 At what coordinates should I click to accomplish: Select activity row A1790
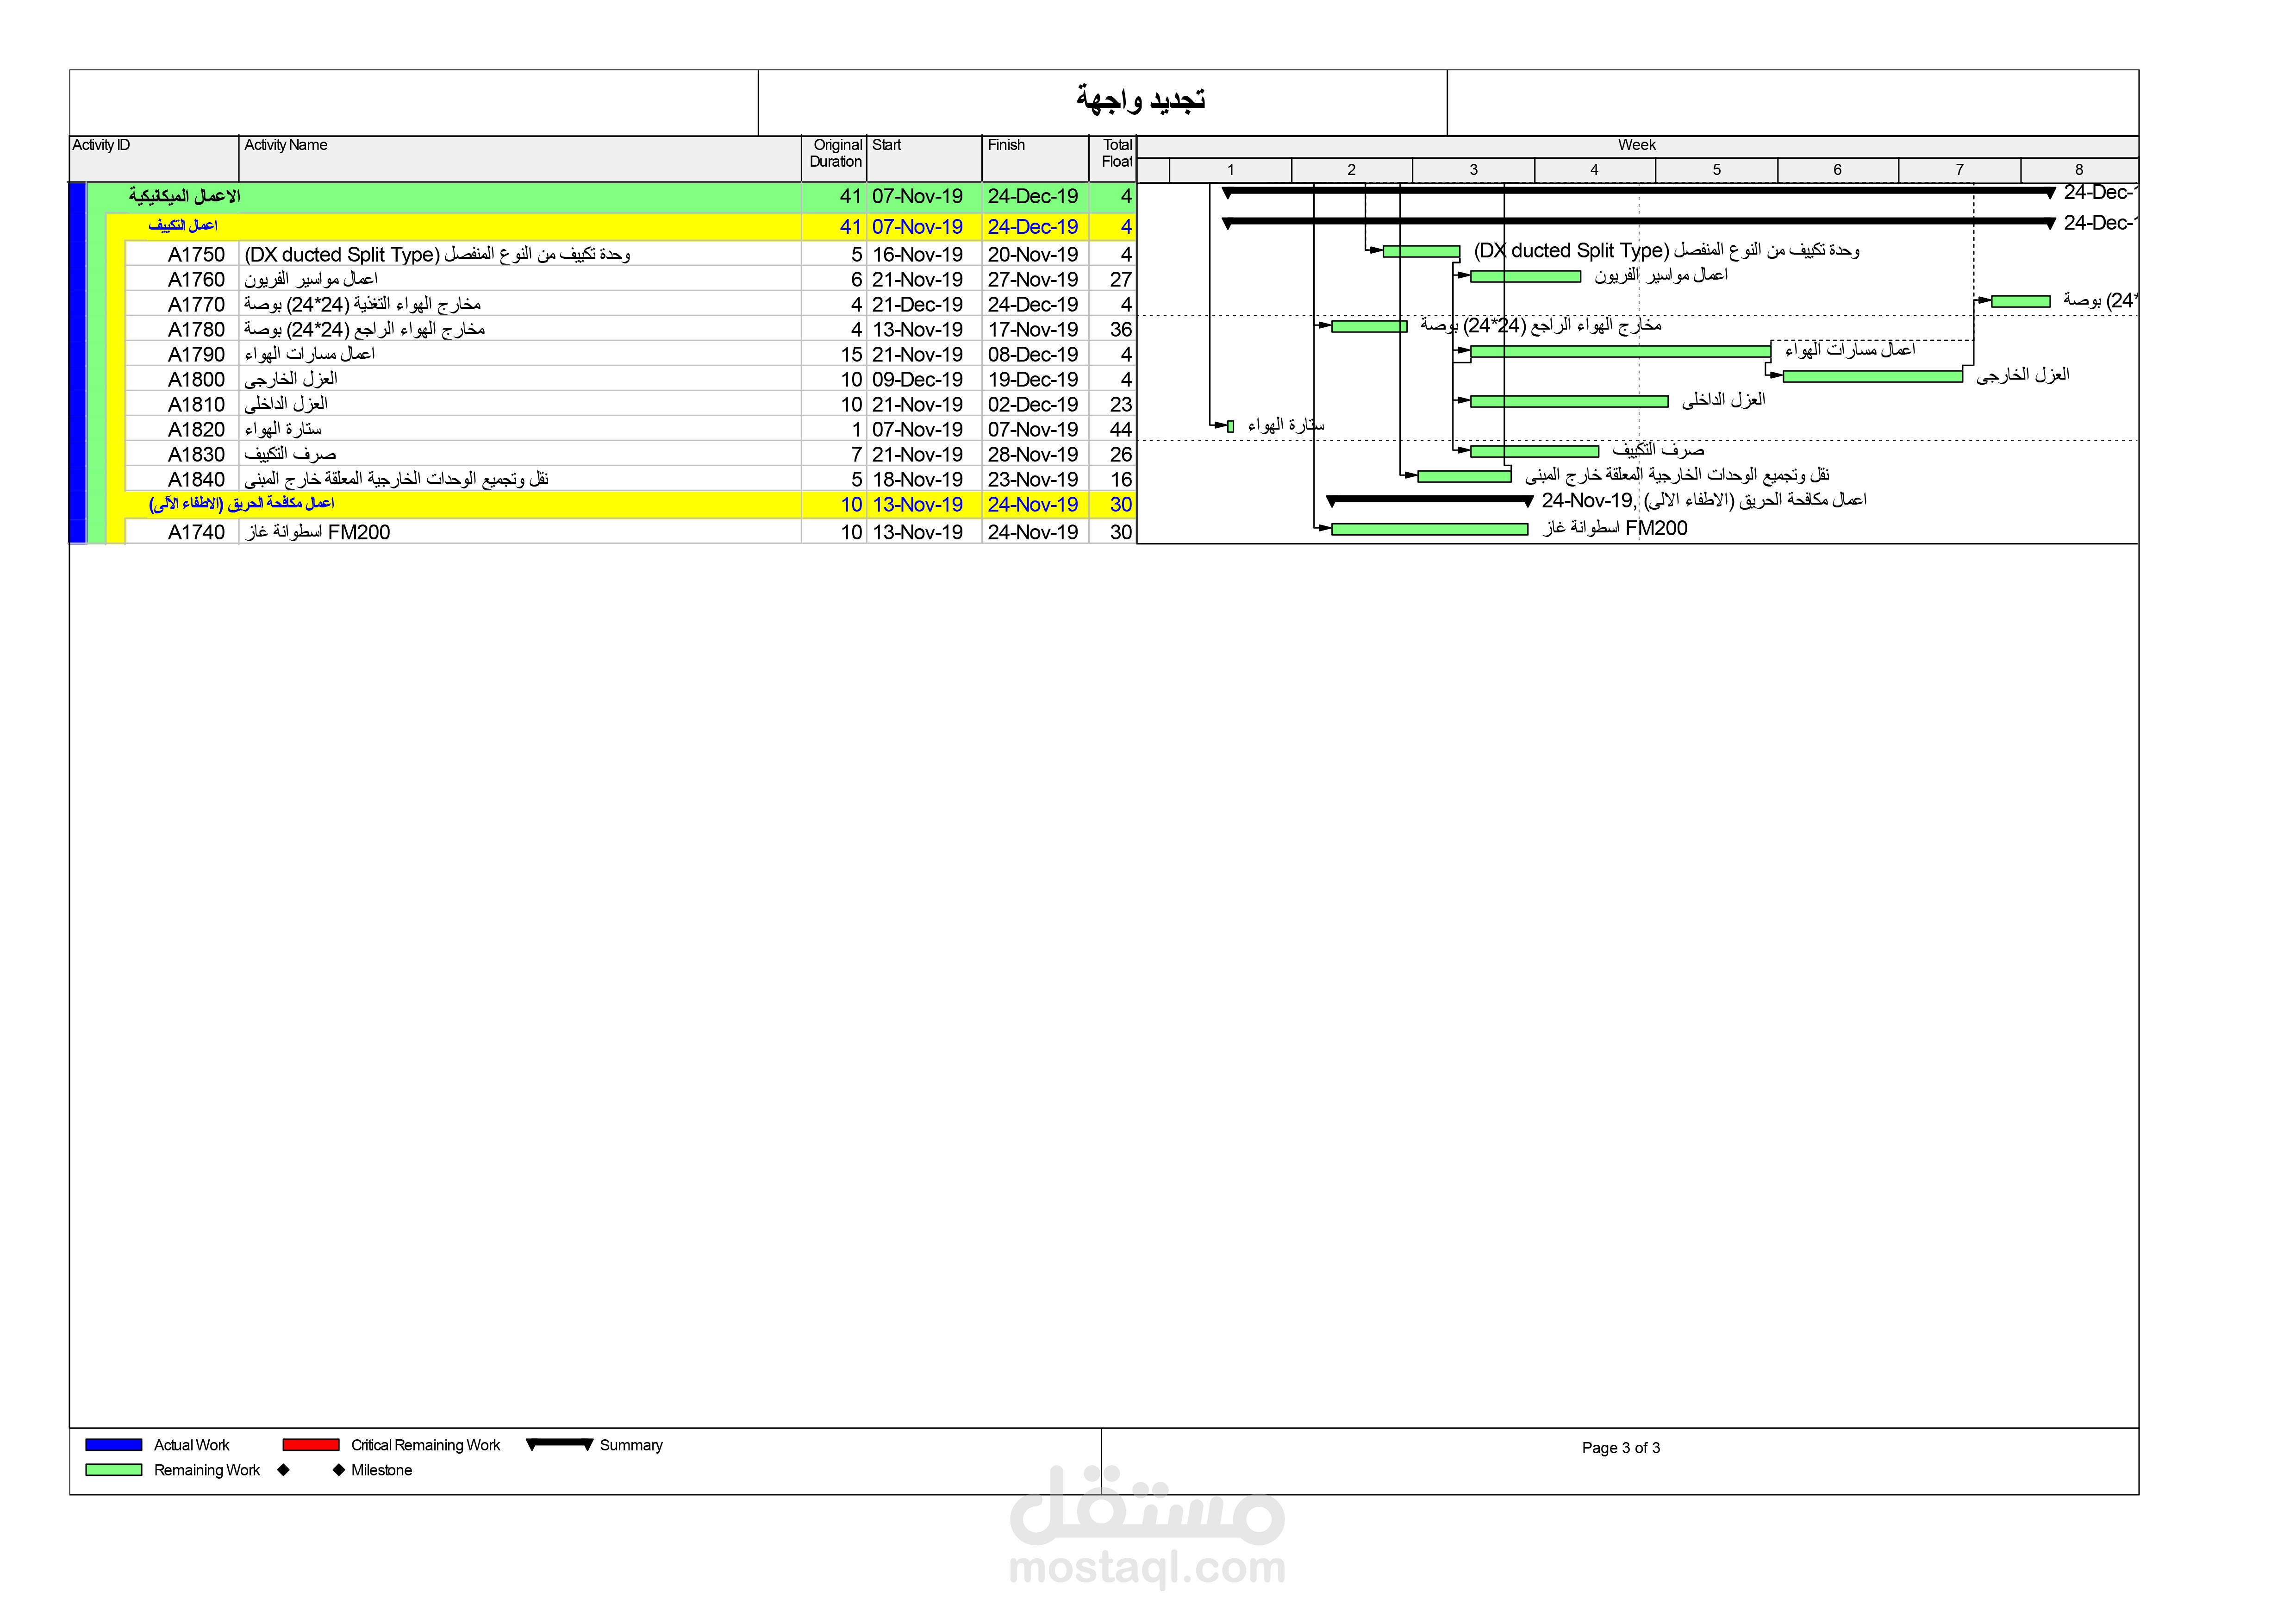[196, 354]
